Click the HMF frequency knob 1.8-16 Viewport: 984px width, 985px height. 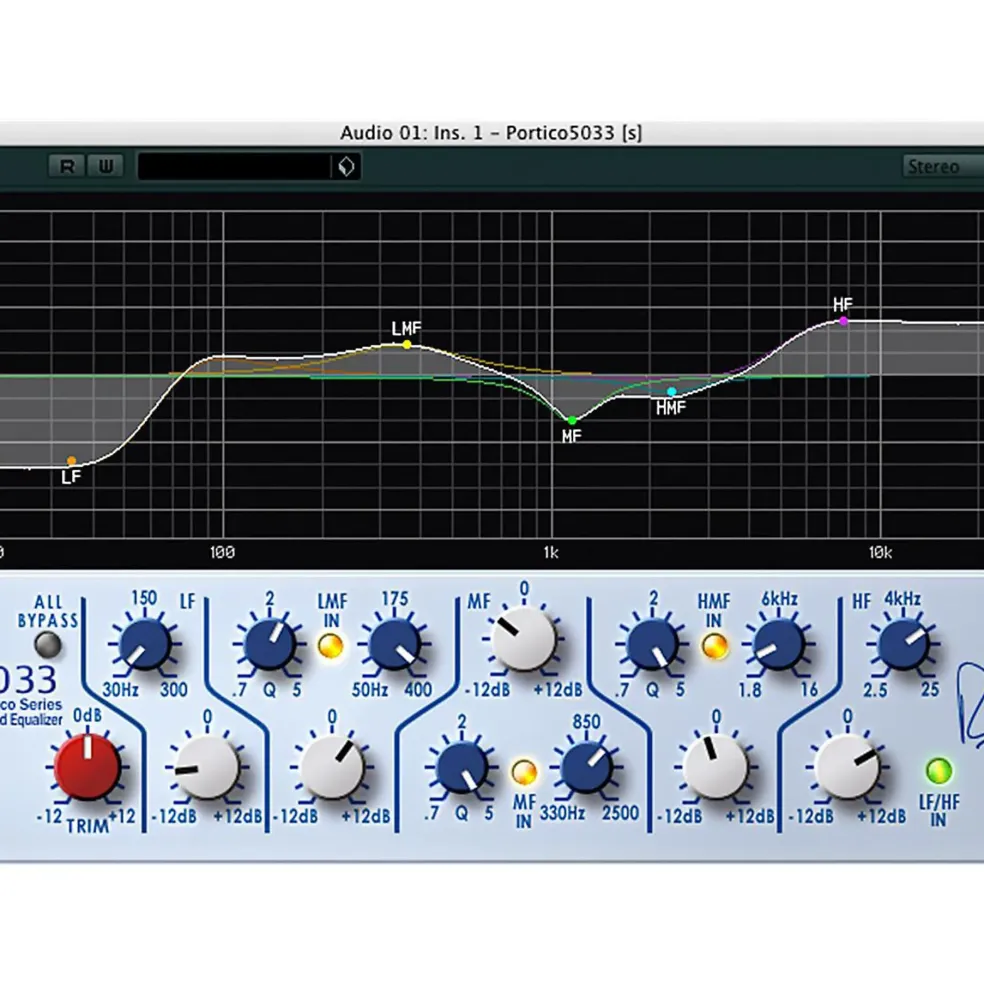(779, 644)
